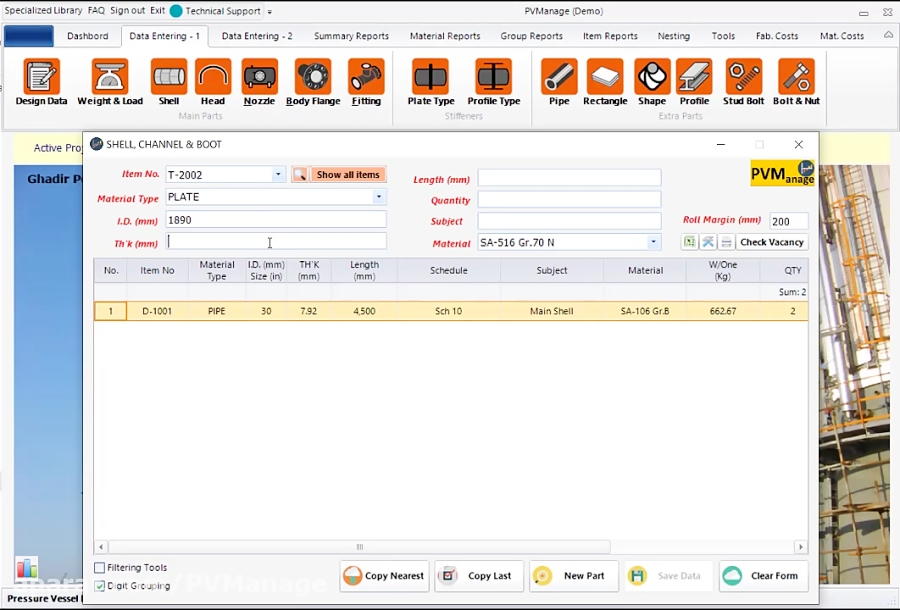Click the I.D. (mm) input field

[x=276, y=220]
